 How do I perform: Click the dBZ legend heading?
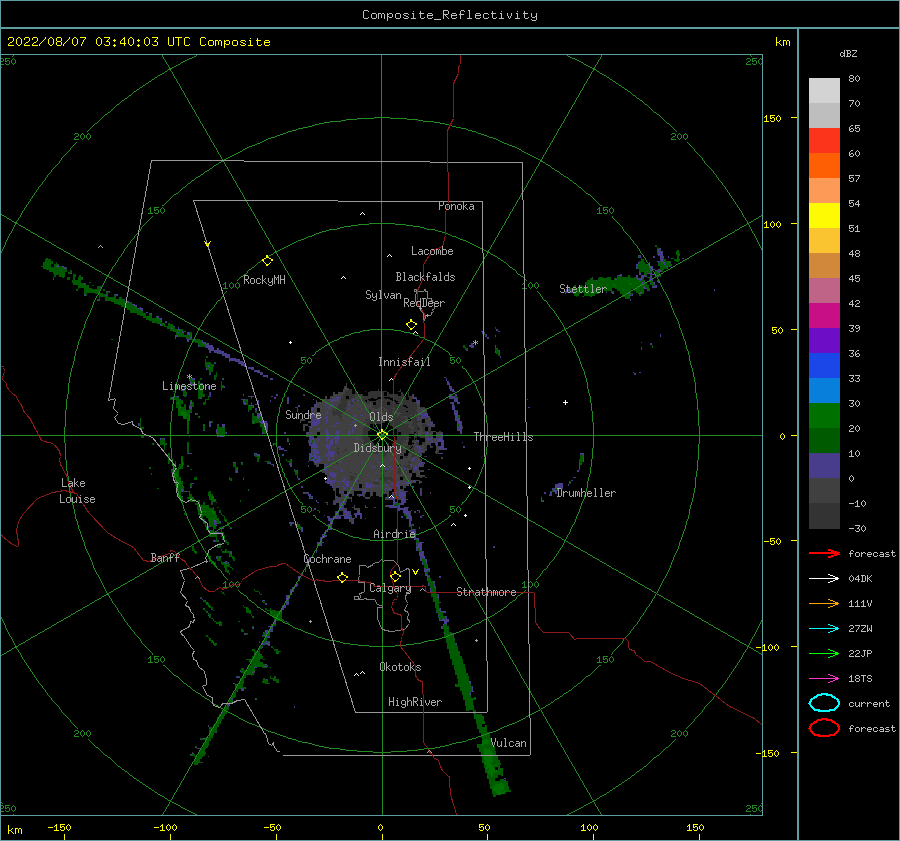[848, 53]
